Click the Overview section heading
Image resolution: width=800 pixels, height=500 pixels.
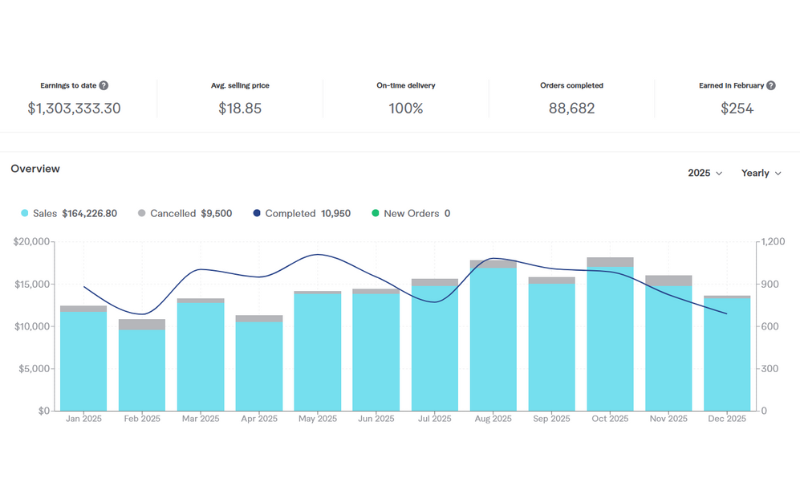(x=35, y=169)
